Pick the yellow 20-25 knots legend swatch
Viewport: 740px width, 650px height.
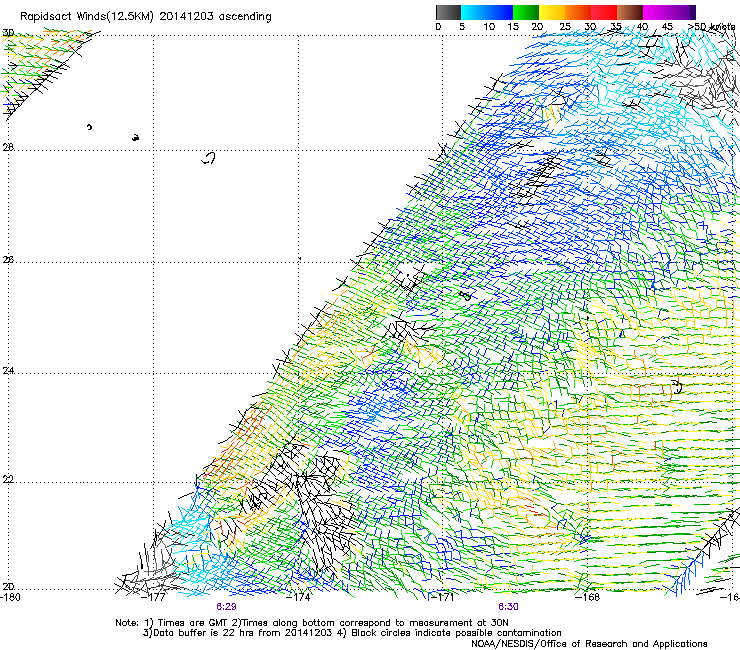[552, 12]
